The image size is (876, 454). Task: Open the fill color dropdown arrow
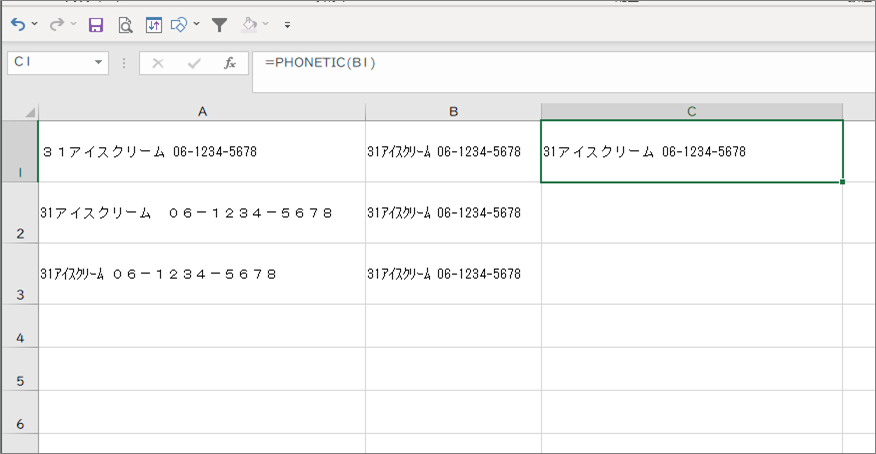266,24
